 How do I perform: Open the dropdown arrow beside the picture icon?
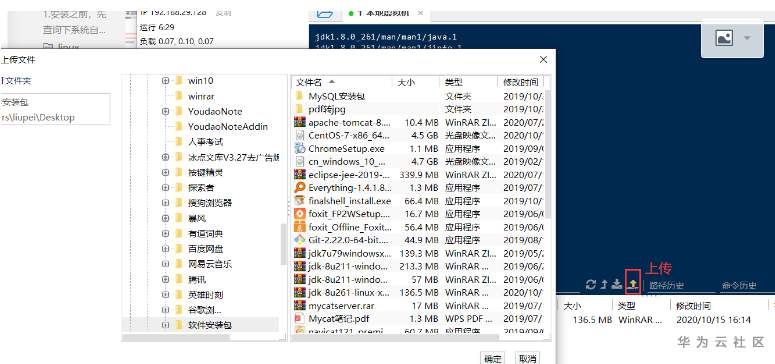point(747,38)
